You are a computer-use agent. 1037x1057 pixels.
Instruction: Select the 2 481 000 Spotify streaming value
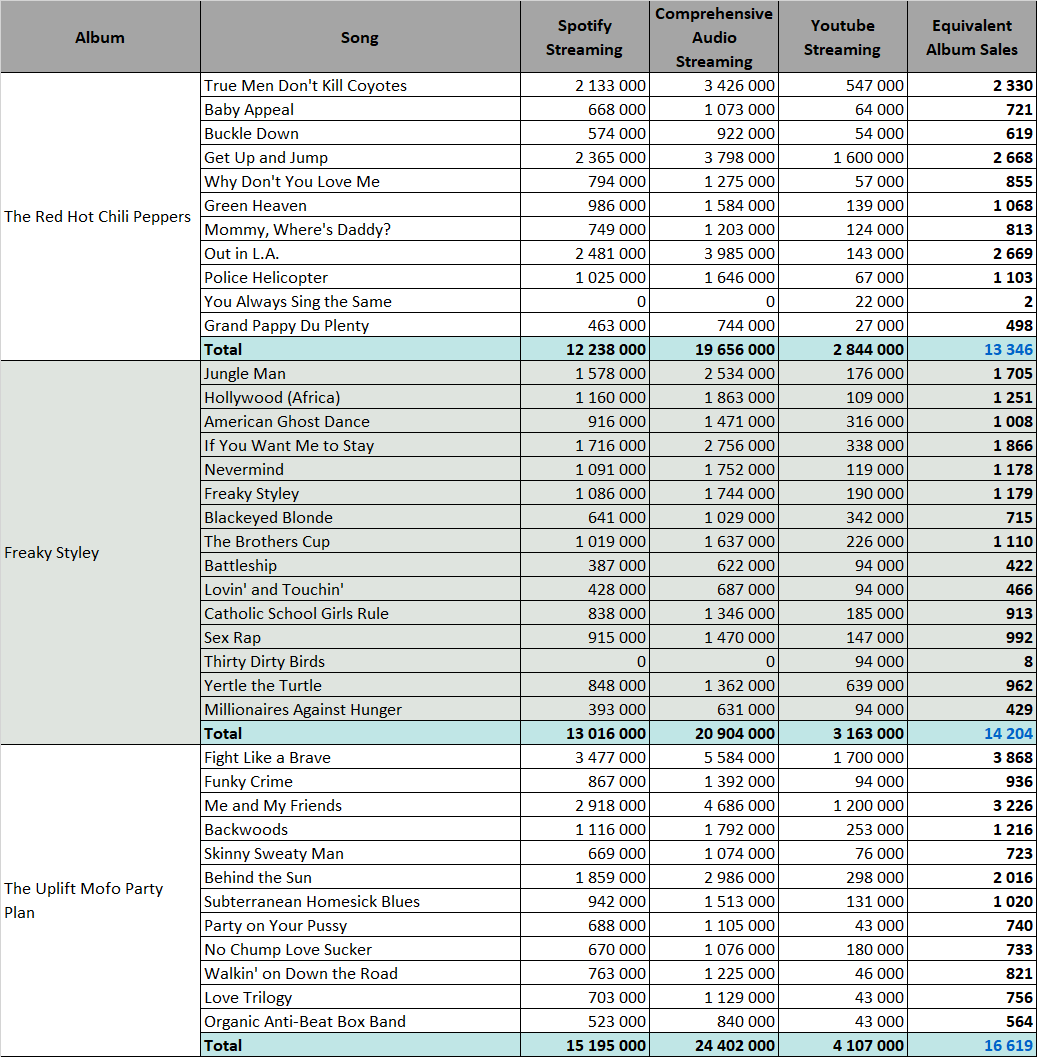pos(585,253)
